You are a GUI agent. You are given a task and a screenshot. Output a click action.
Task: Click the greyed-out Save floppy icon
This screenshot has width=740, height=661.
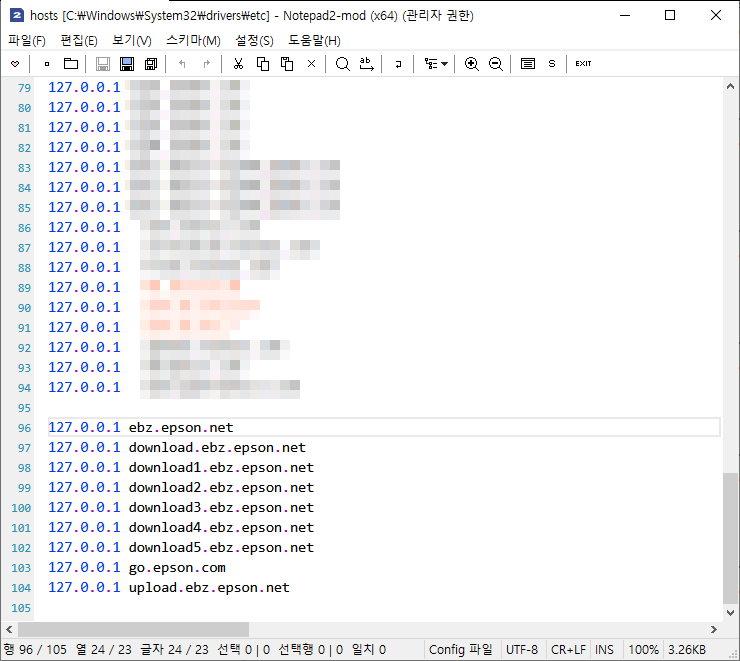(102, 64)
